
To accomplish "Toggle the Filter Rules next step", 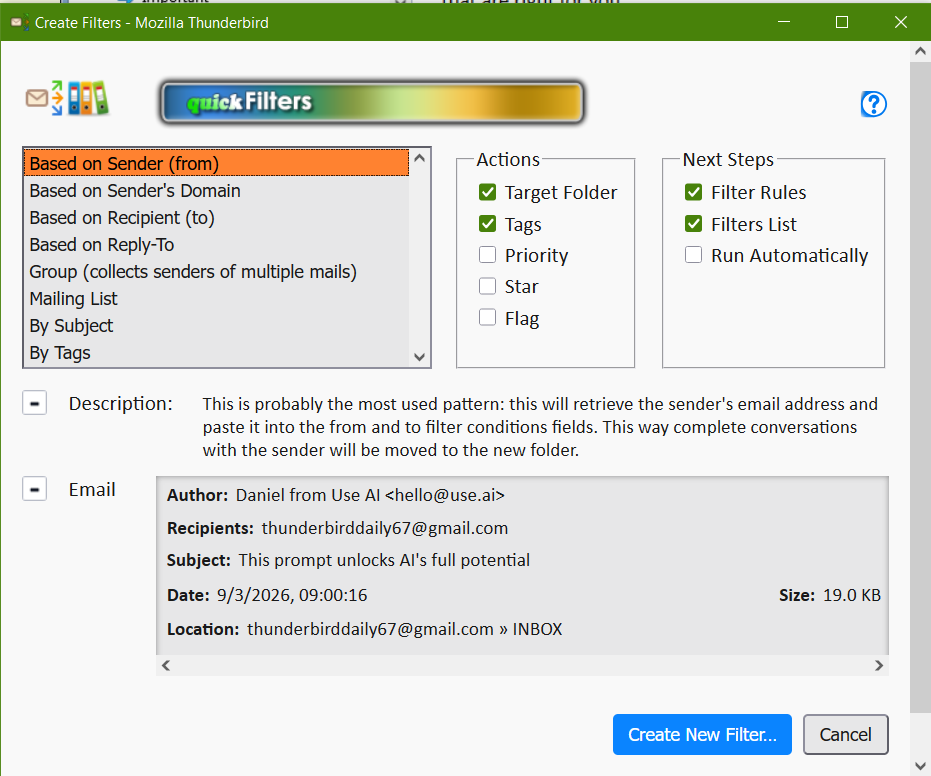I will click(694, 192).
